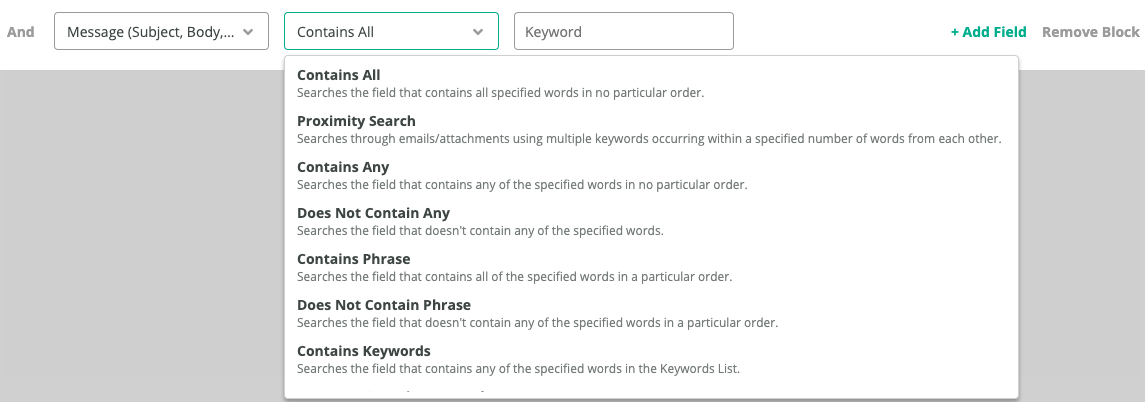Pick the Contains Keywords option
The height and width of the screenshot is (402, 1145).
click(363, 351)
